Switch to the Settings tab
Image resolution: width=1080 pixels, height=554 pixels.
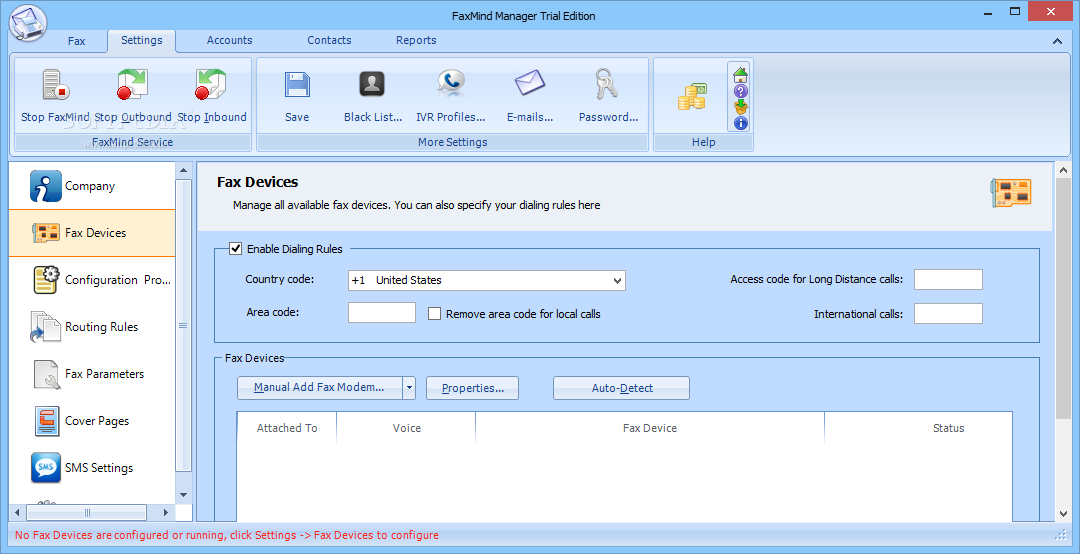click(x=142, y=40)
